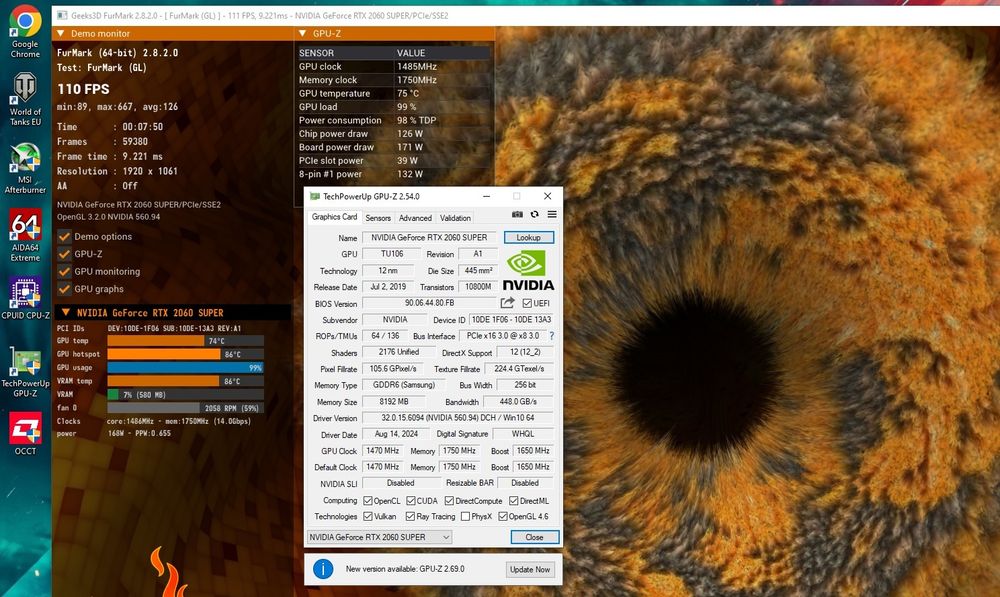Screen dimensions: 1000x597
Task: Collapse GPU-Z overlay panel triangle
Action: pos(302,33)
